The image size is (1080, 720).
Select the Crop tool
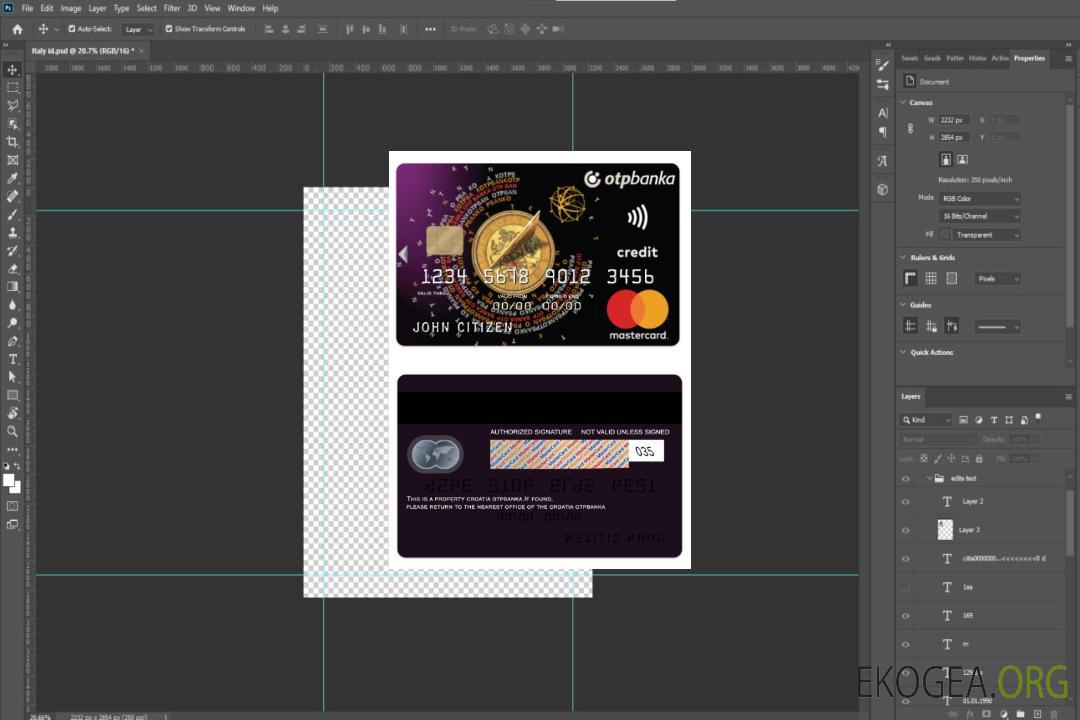[12, 141]
